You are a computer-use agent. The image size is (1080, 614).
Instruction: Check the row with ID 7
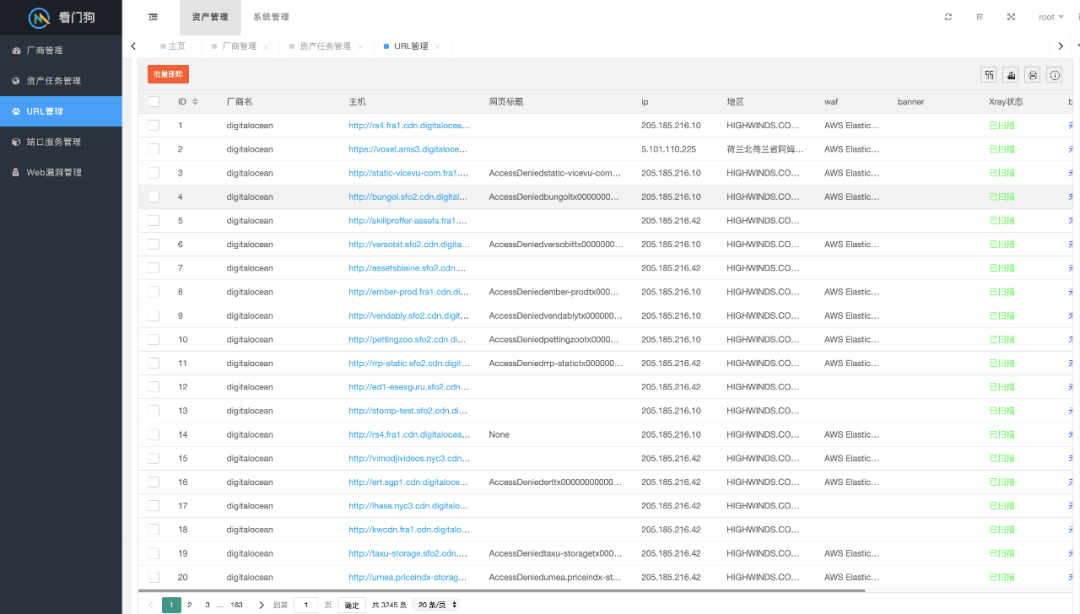154,268
